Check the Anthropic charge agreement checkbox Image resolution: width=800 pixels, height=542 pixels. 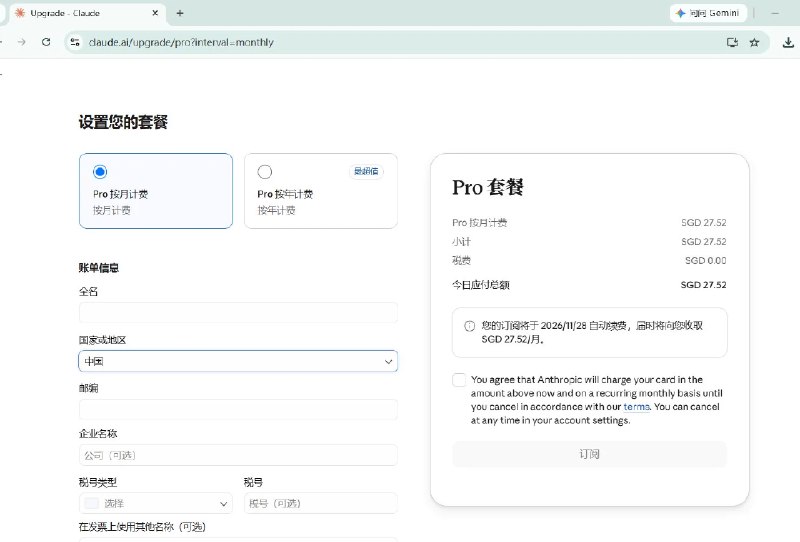tap(459, 380)
